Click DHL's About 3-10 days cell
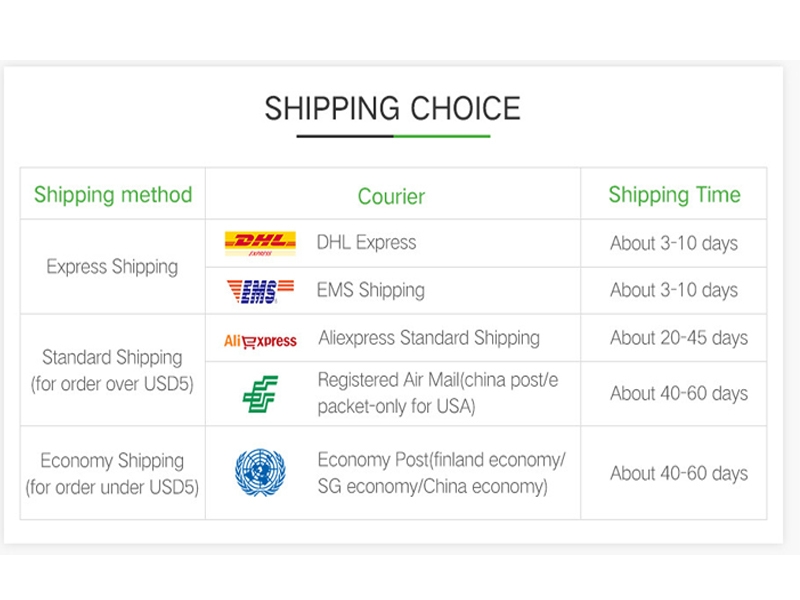The height and width of the screenshot is (600, 800). tap(673, 243)
